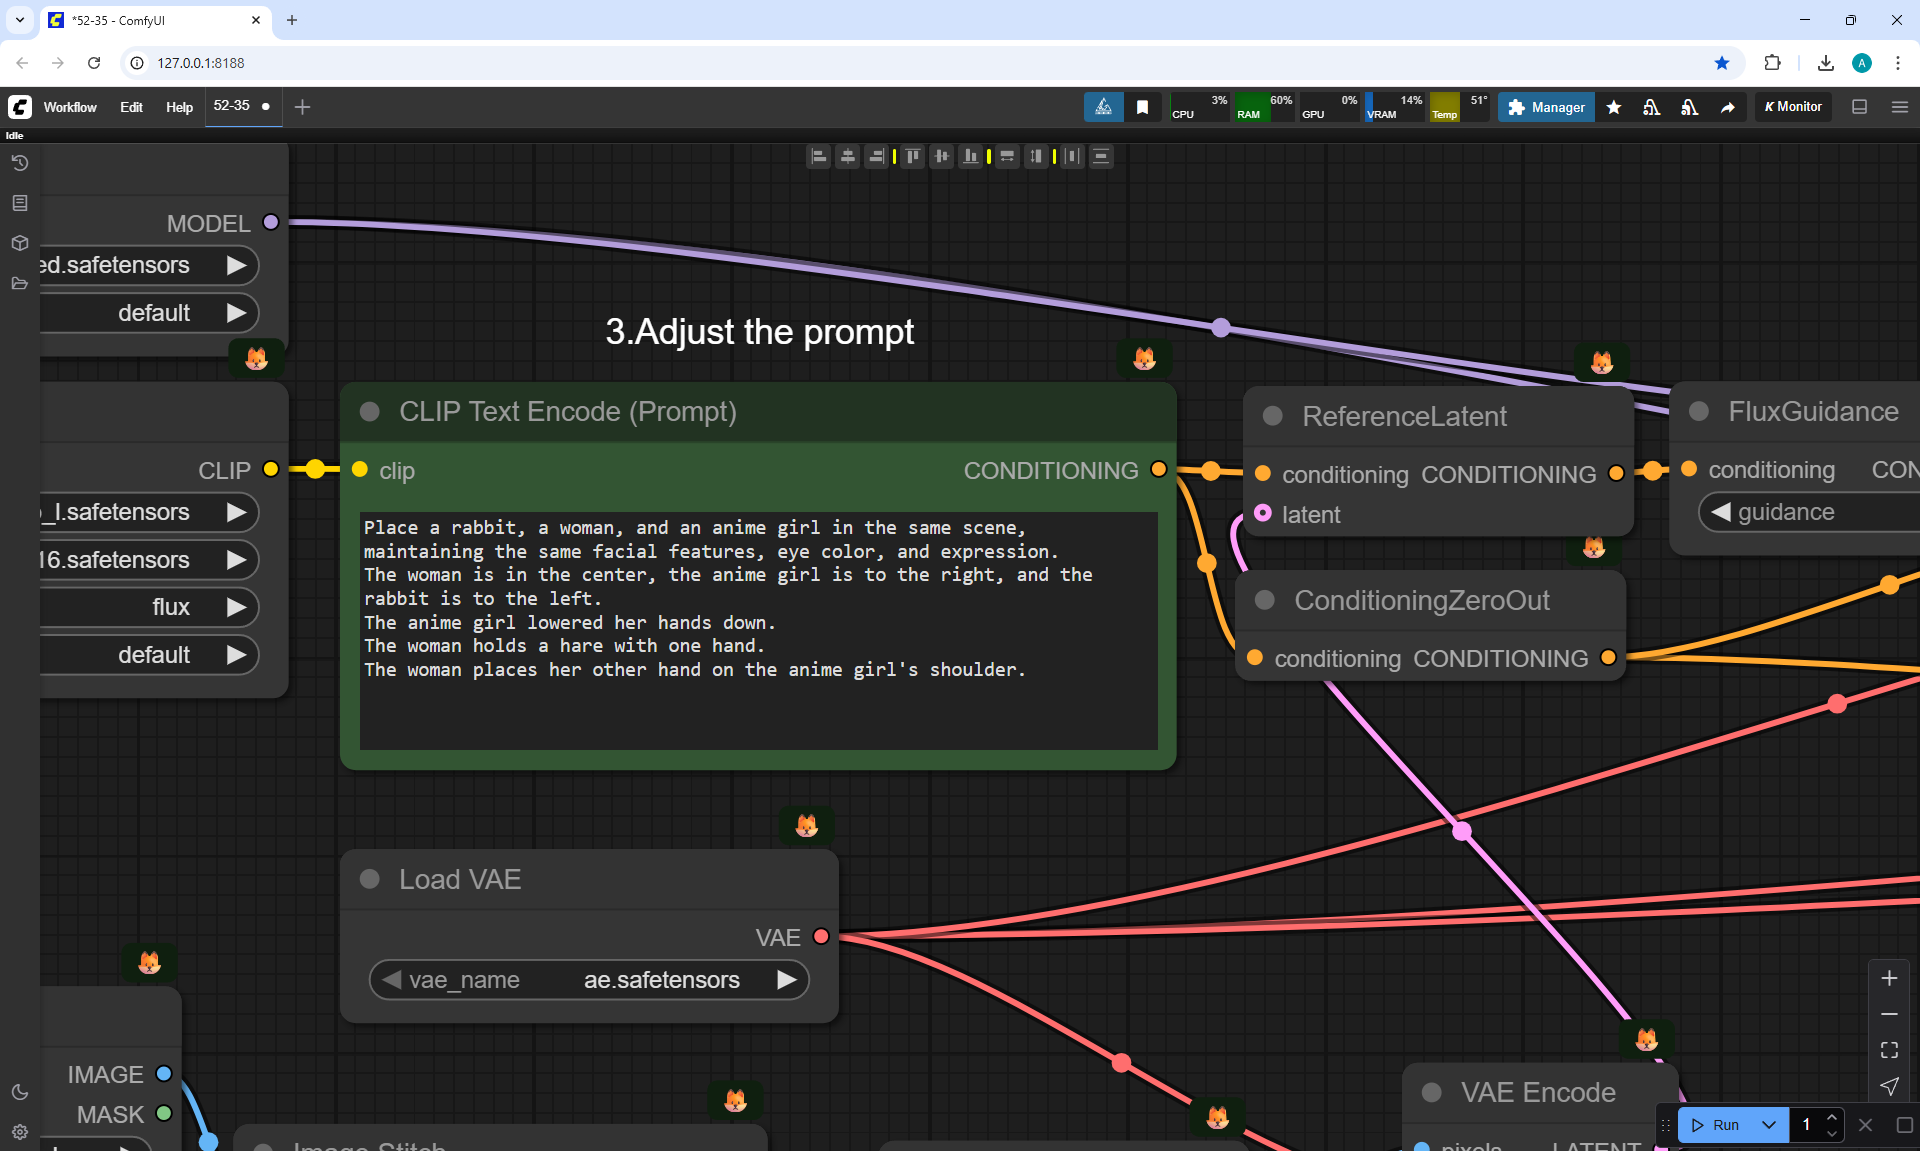Click the fit view icon in canvas controls

(1888, 1050)
